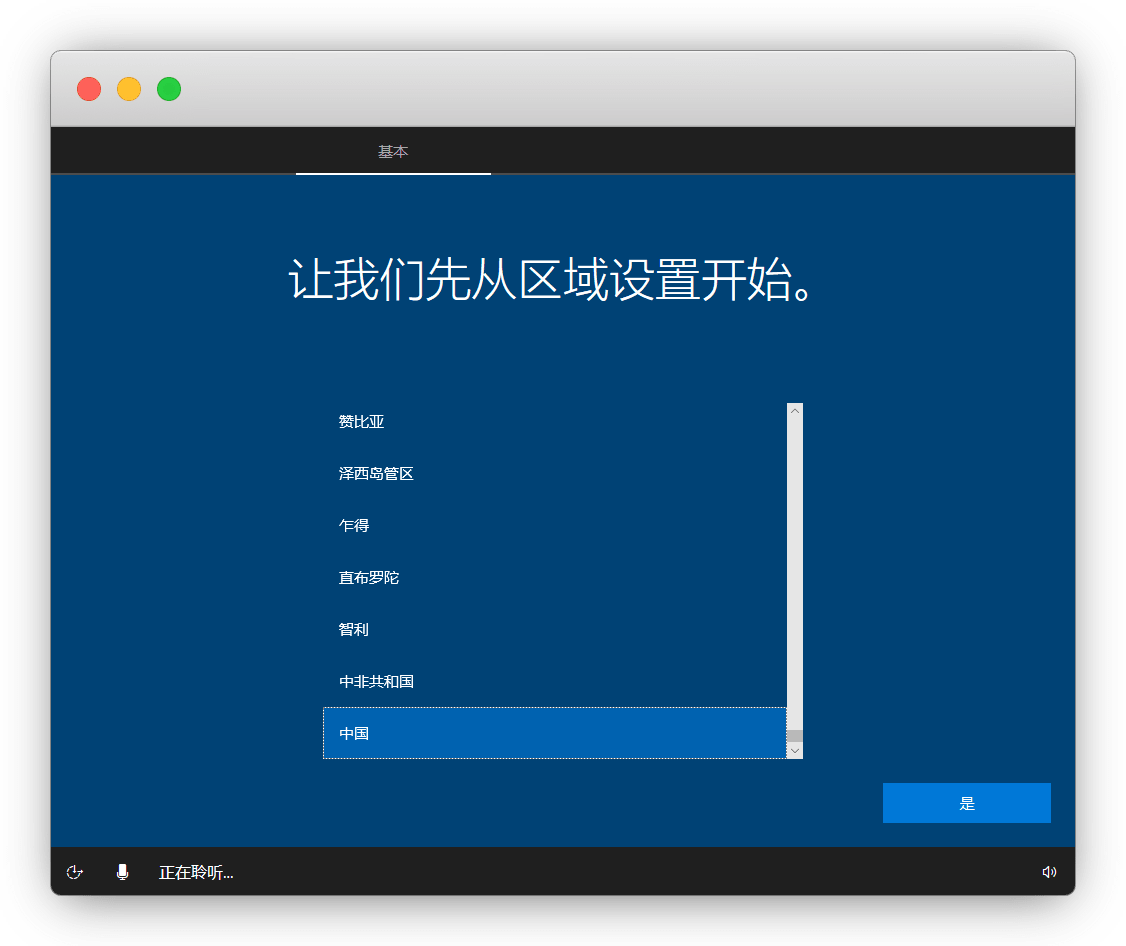Switch to the 基本 tab
Image resolution: width=1126 pixels, height=946 pixels.
click(x=393, y=152)
